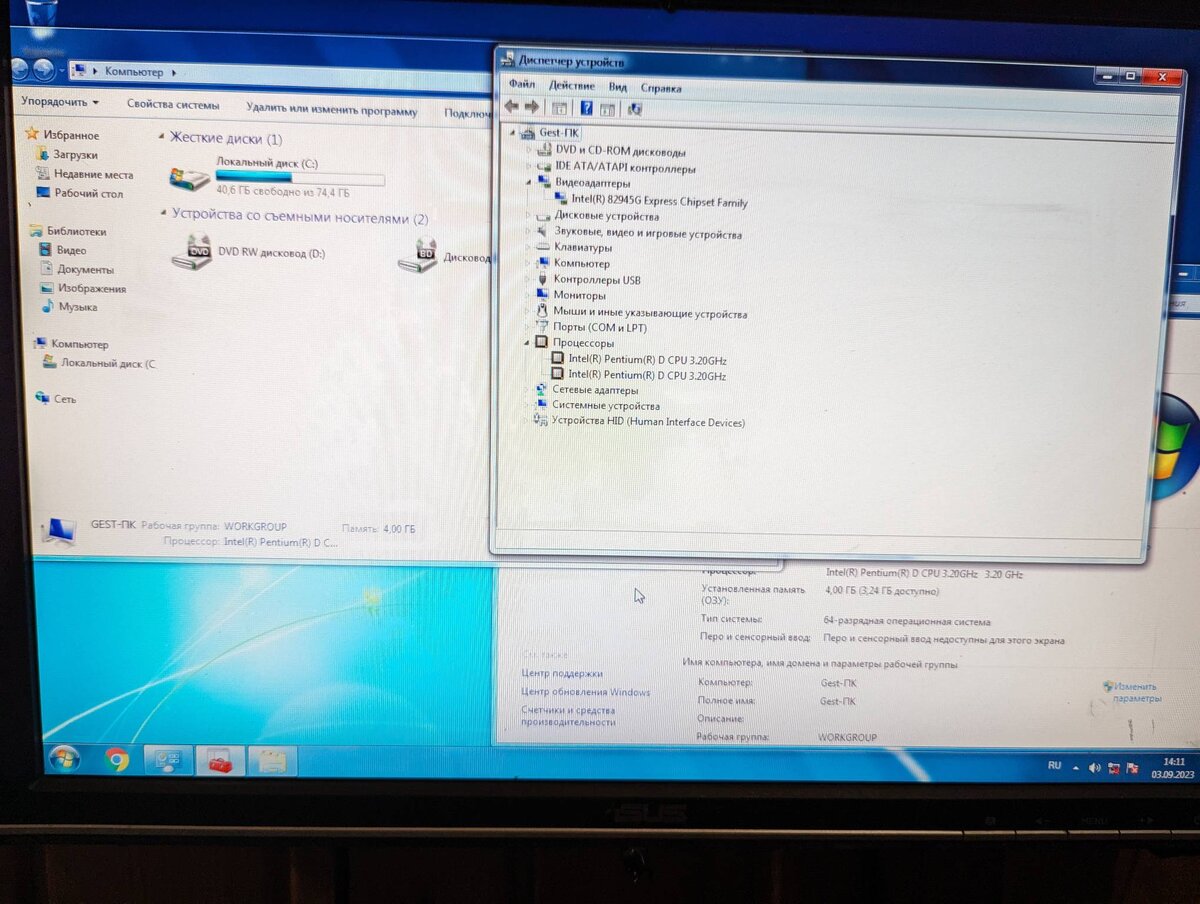Click the Локальный диск (C:) space usage bar

pyautogui.click(x=301, y=178)
